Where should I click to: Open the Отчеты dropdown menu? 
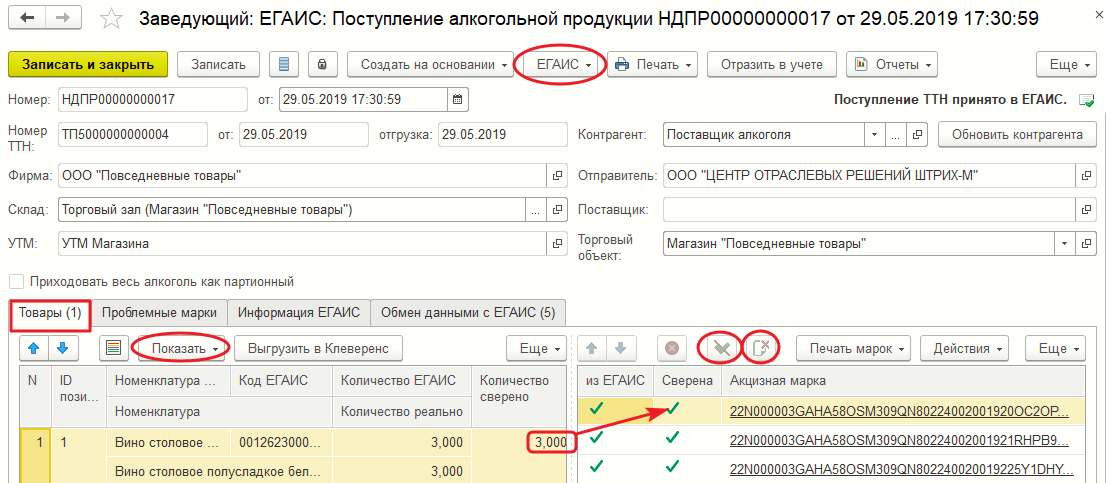[x=892, y=65]
